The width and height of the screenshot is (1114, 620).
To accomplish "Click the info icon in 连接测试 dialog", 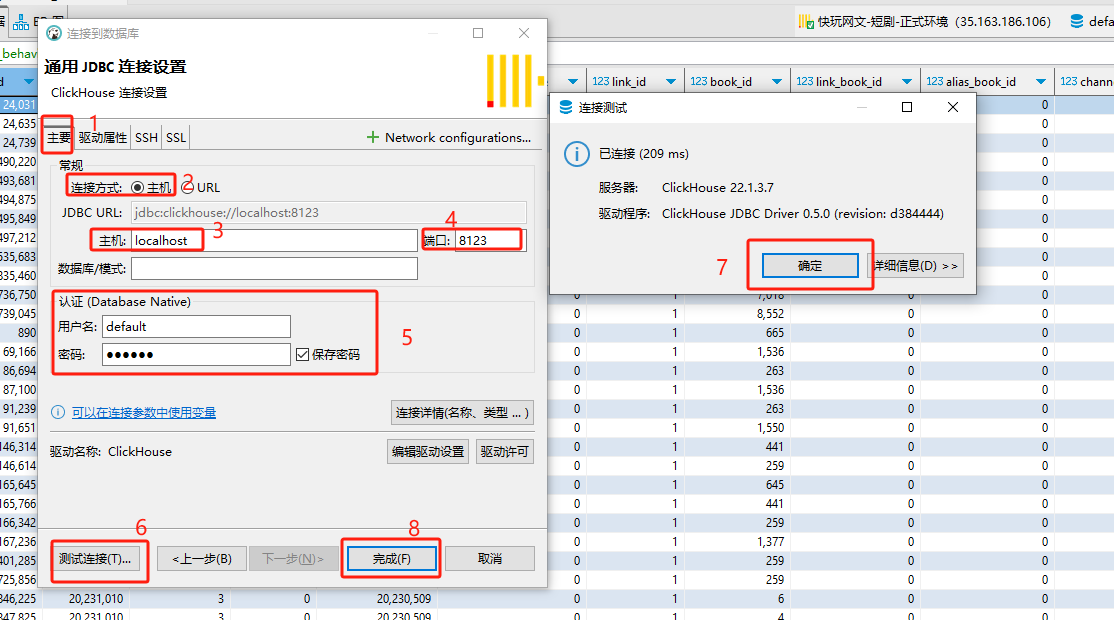I will (576, 154).
